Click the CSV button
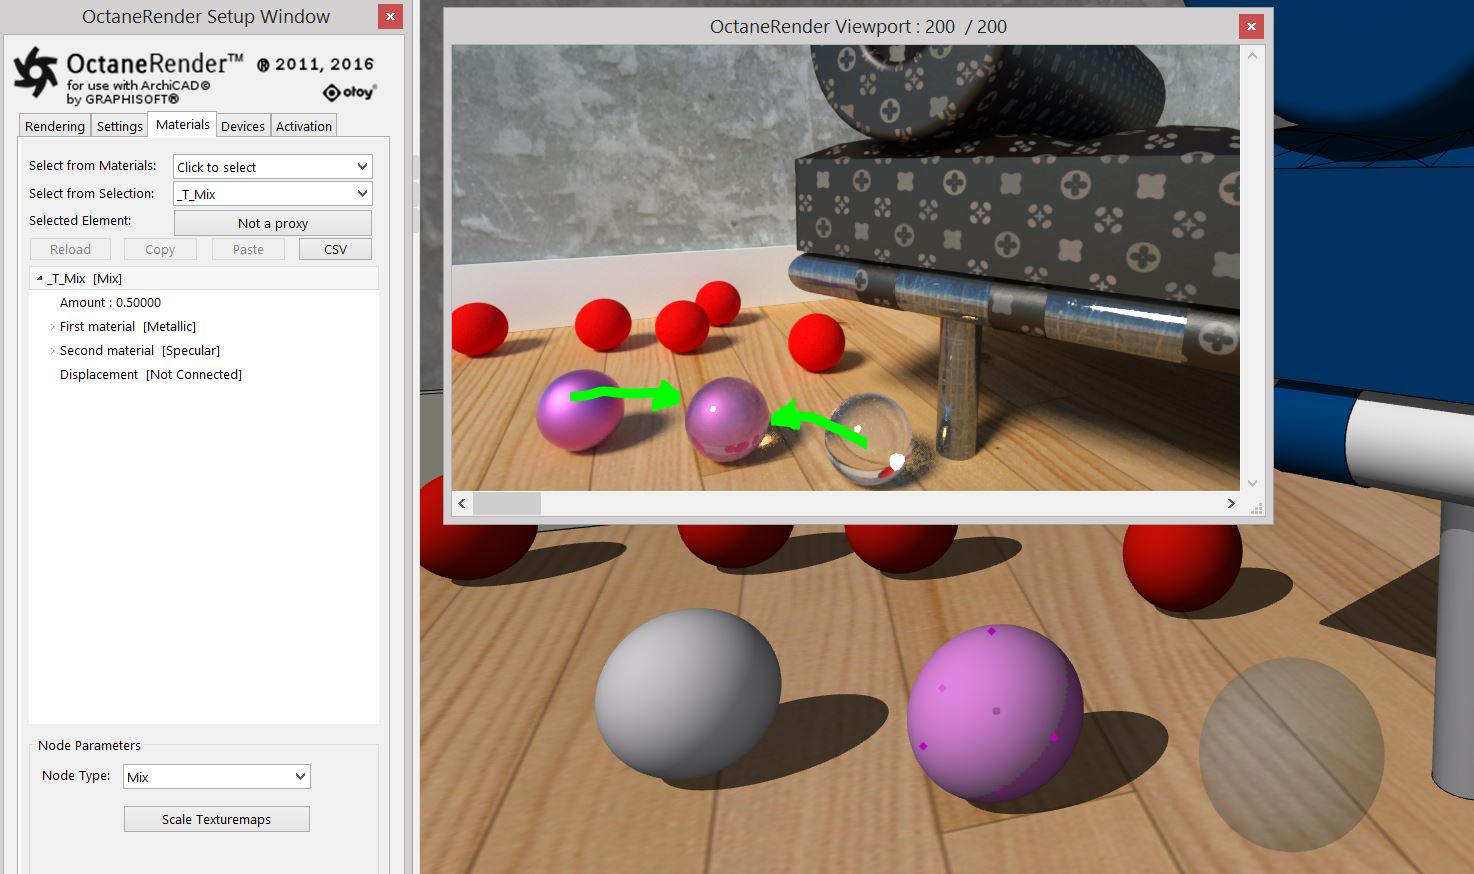 click(335, 250)
